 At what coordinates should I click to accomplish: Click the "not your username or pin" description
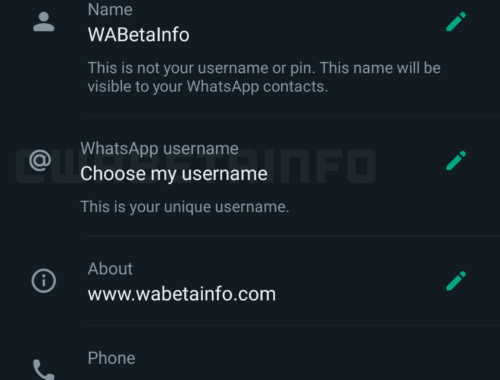tap(264, 77)
